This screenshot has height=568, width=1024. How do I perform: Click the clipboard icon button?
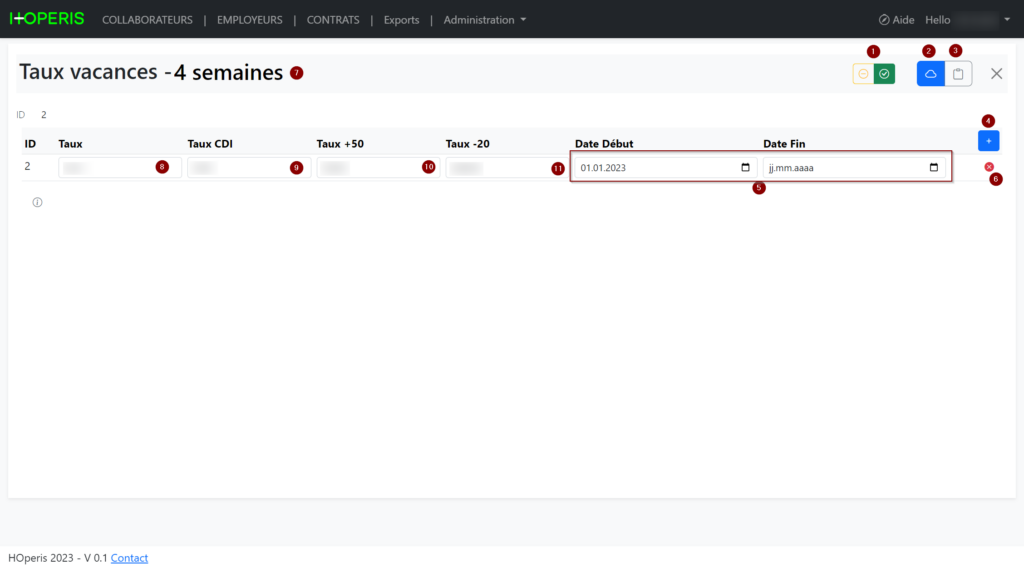point(958,74)
